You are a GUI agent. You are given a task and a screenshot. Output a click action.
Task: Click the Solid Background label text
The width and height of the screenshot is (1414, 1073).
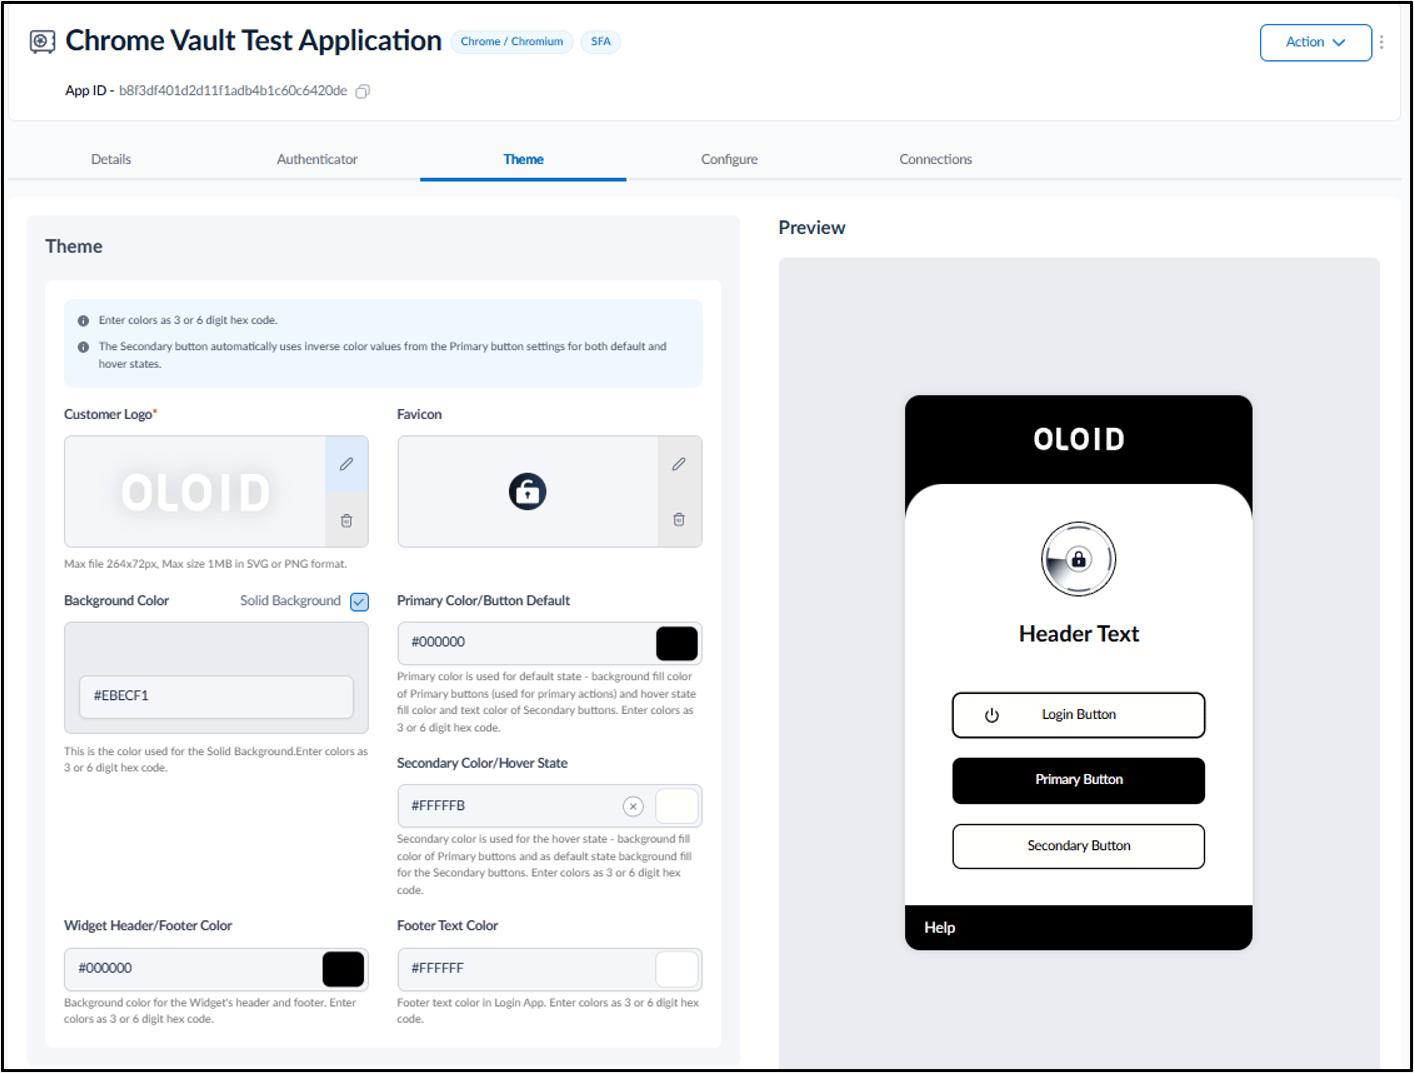(290, 601)
